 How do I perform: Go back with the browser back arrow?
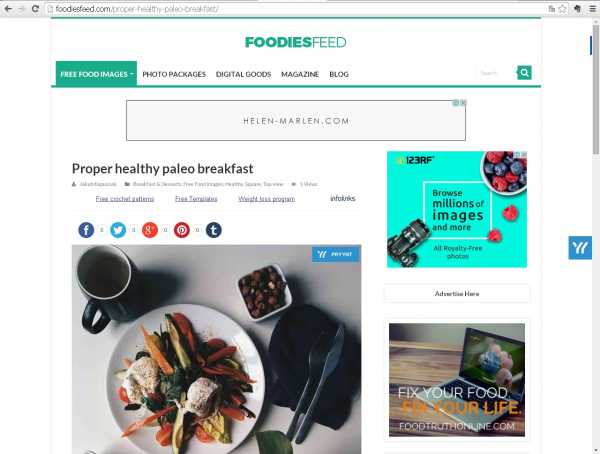8,8
